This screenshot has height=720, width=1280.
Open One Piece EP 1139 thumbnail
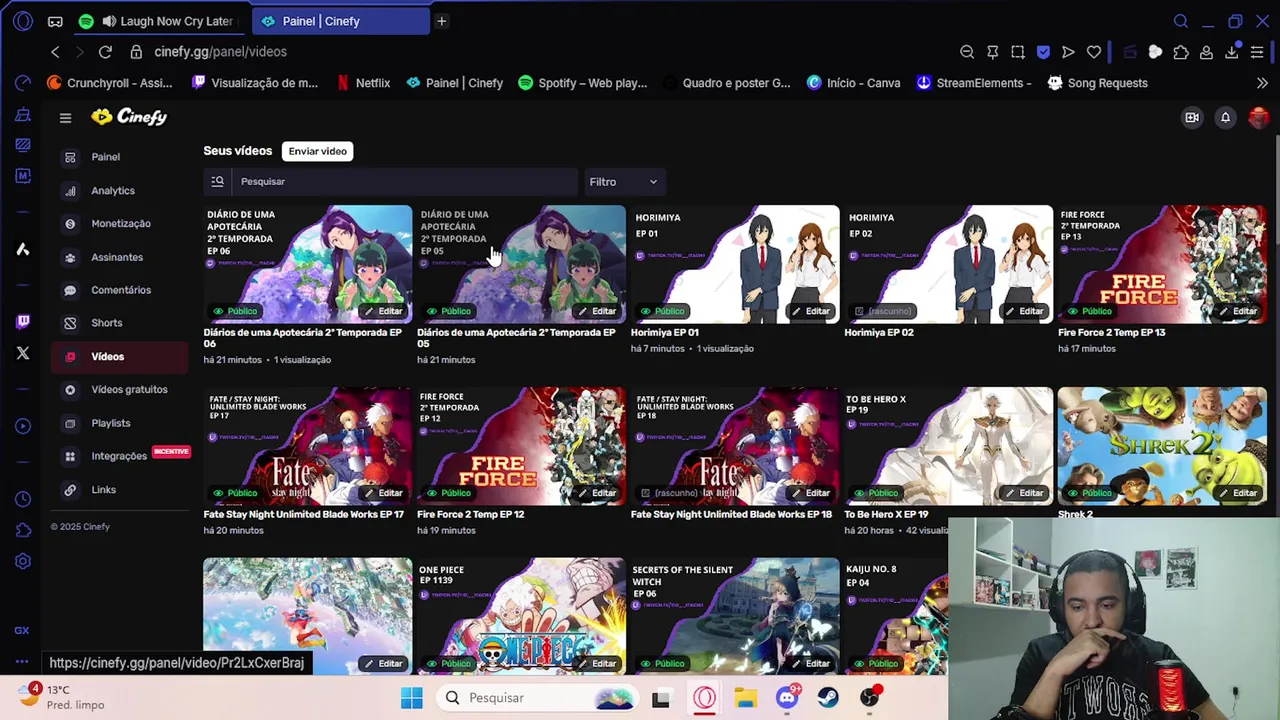(521, 616)
